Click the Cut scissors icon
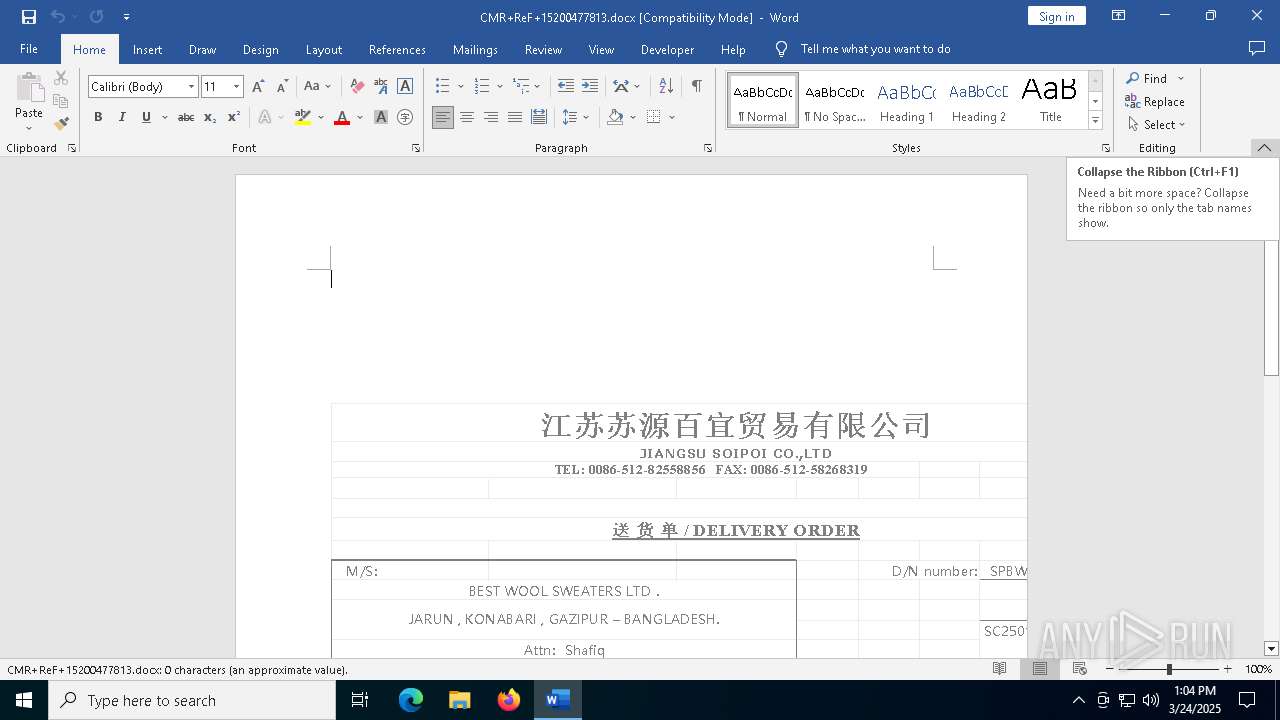The height and width of the screenshot is (720, 1280). point(61,78)
